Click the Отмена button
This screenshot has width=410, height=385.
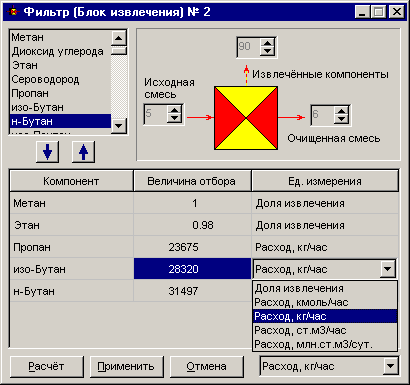(207, 366)
